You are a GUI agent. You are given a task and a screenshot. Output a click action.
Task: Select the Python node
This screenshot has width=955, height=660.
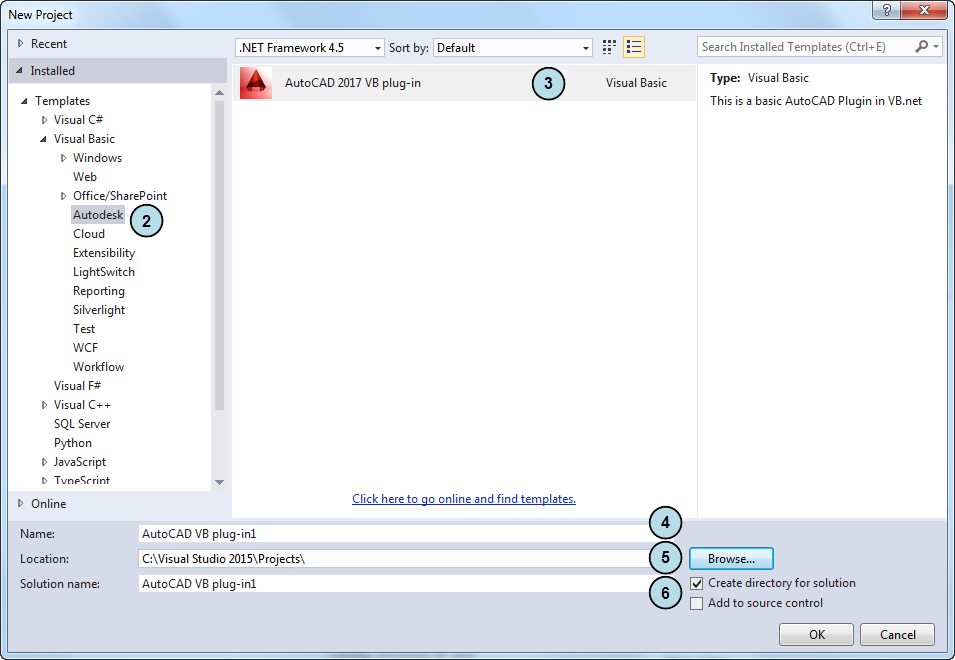[x=73, y=443]
